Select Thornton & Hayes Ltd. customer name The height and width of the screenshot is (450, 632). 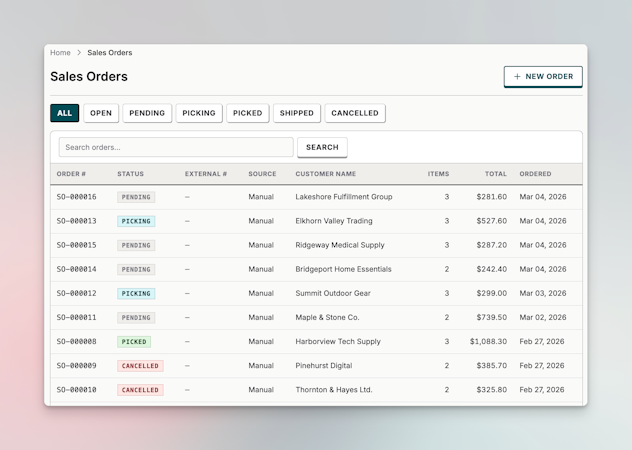334,390
